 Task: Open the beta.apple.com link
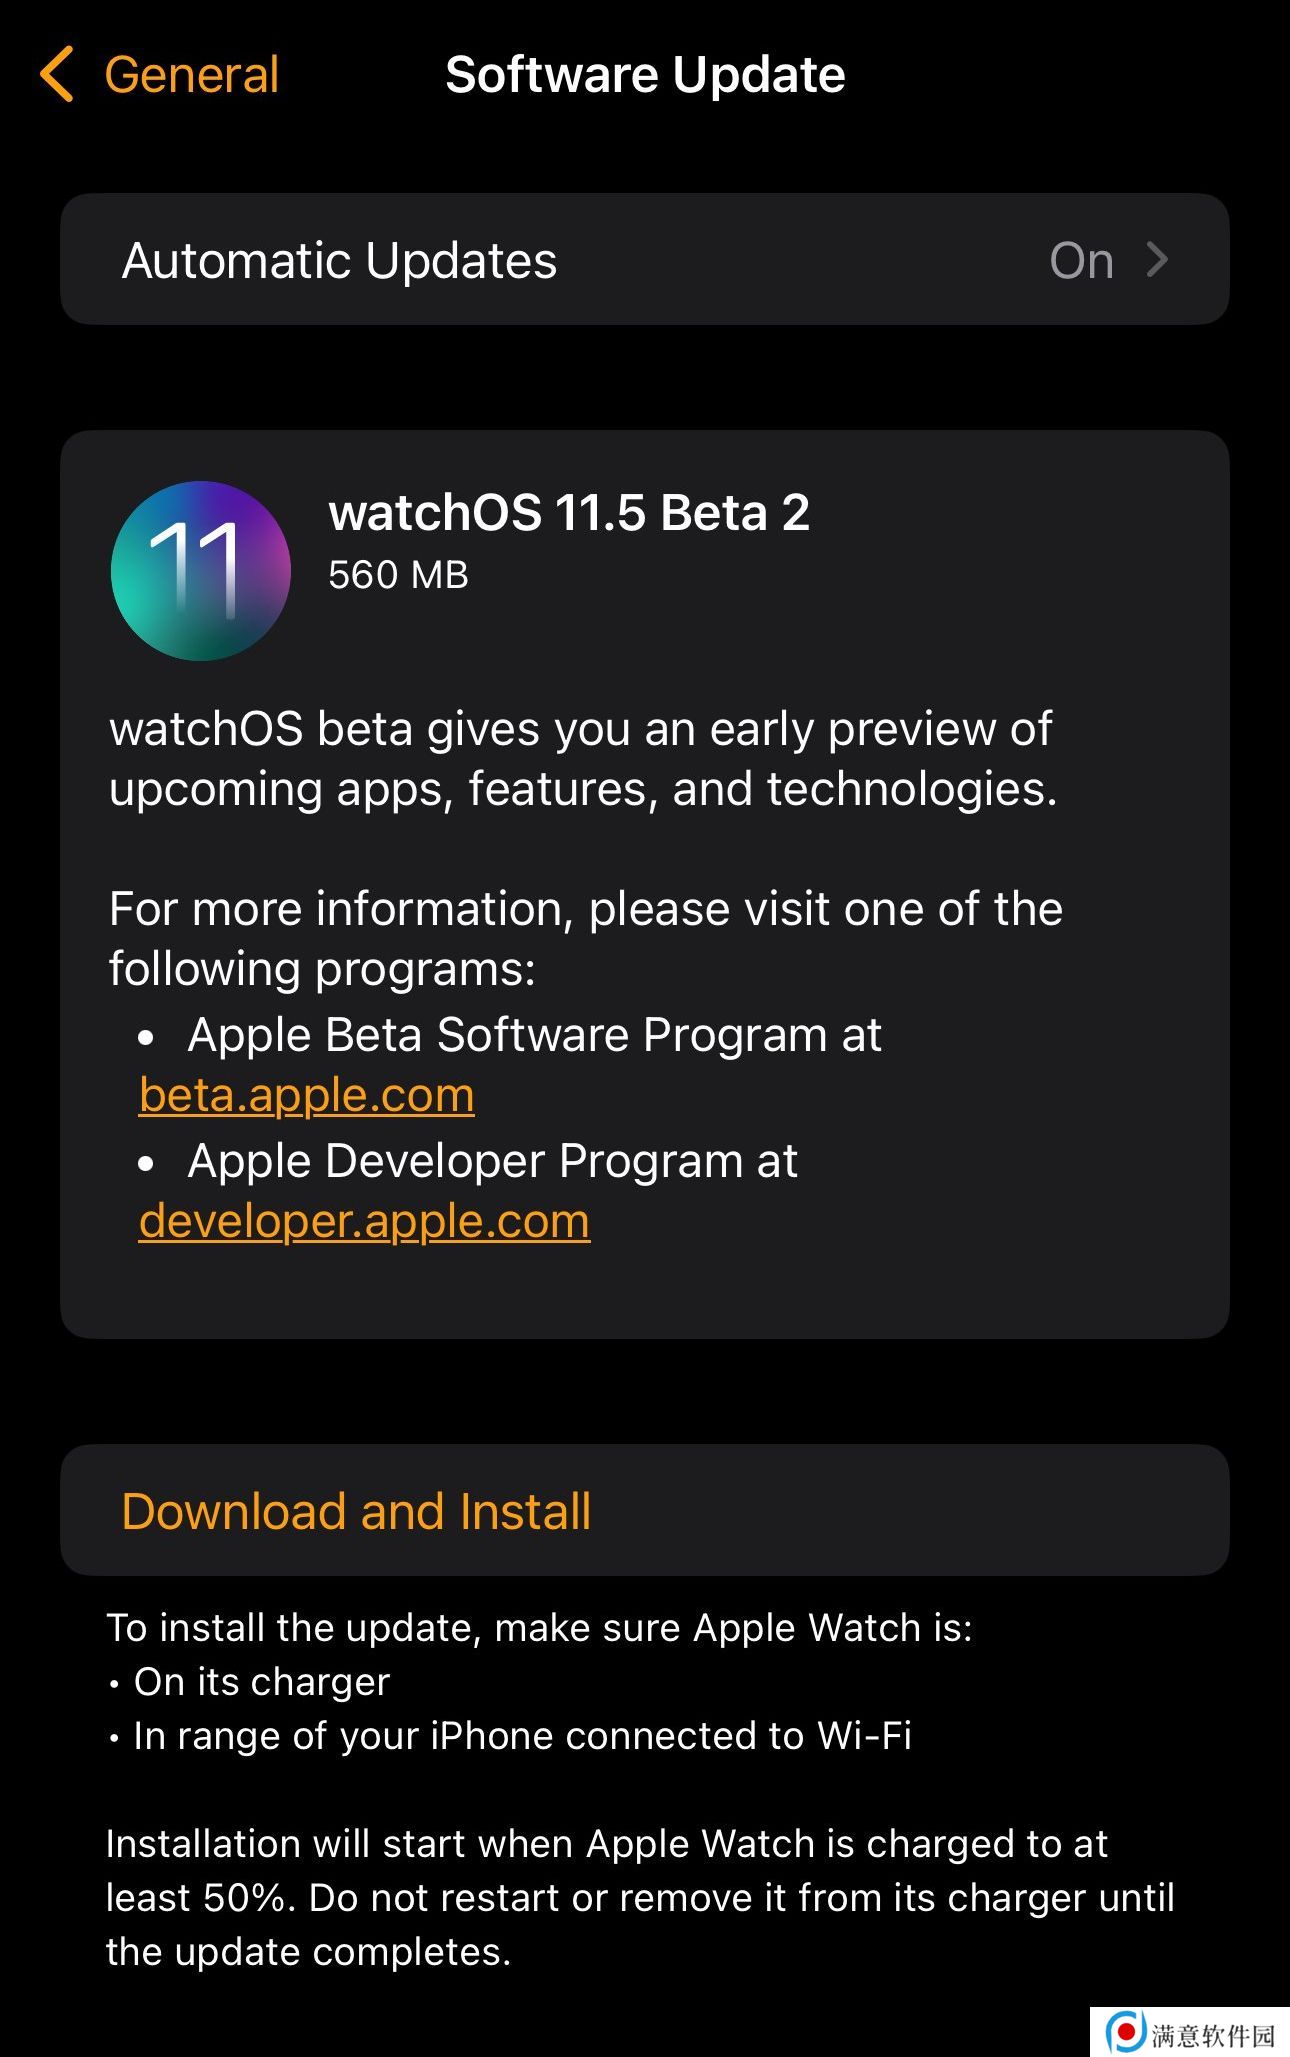(x=307, y=1095)
